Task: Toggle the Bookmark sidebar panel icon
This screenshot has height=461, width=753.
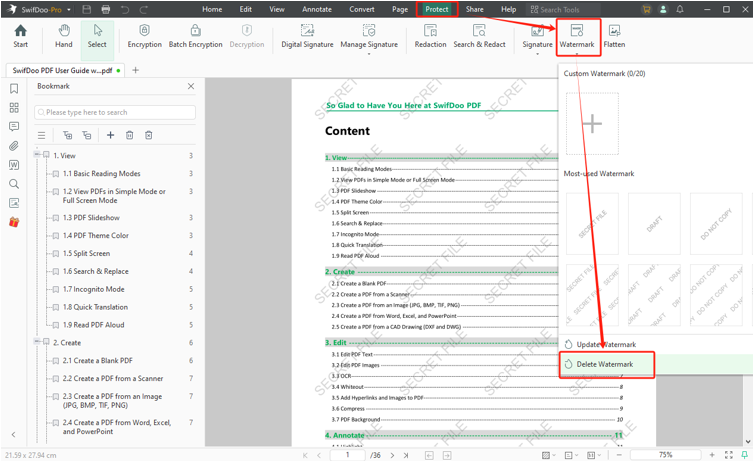Action: (14, 88)
